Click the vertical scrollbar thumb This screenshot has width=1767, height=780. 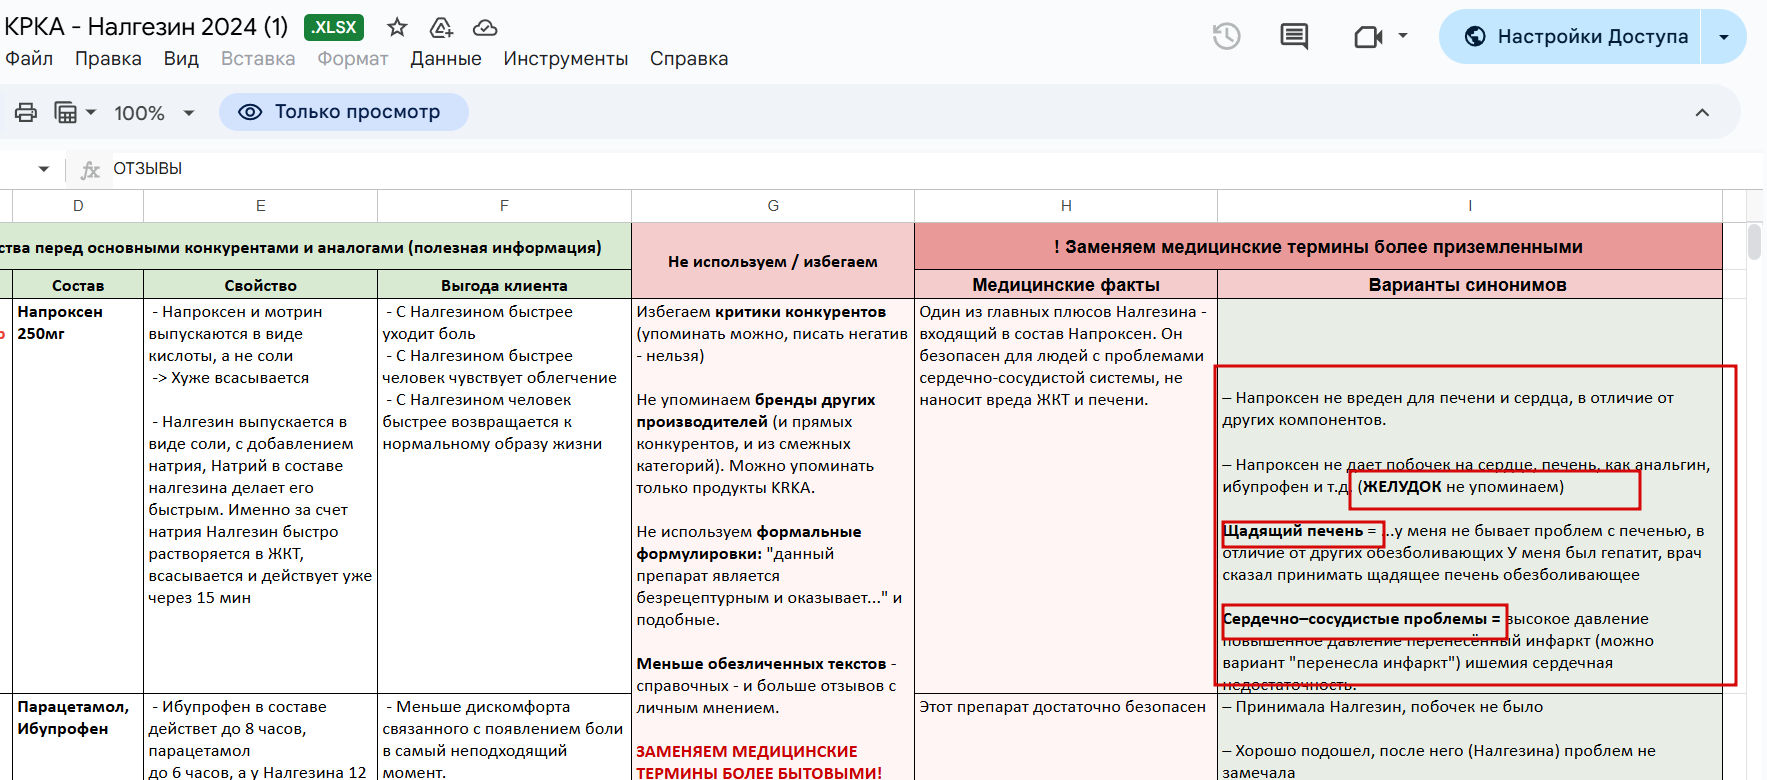[x=1754, y=243]
